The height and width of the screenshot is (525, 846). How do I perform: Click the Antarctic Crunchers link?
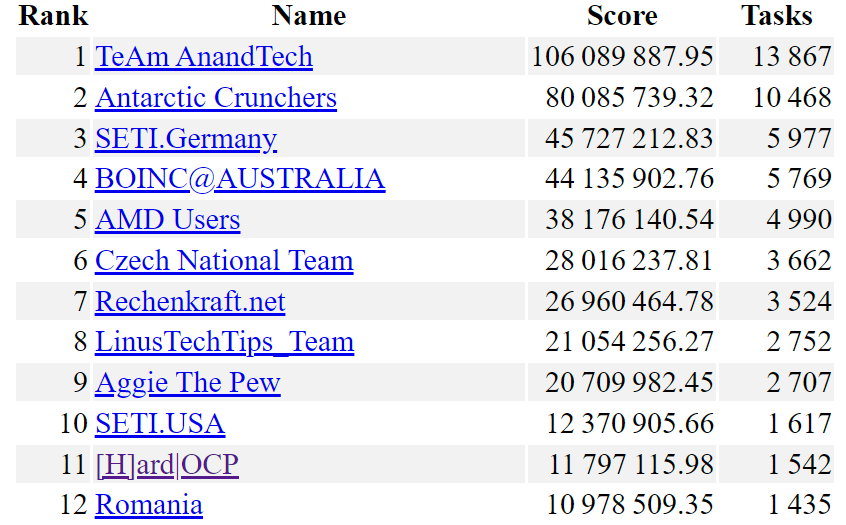(x=216, y=98)
